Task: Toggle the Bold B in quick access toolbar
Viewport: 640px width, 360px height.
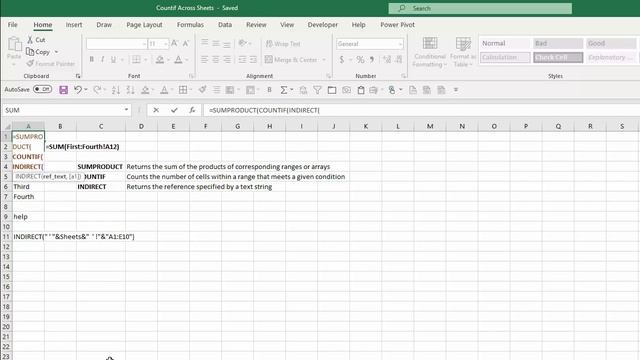Action: (269, 90)
